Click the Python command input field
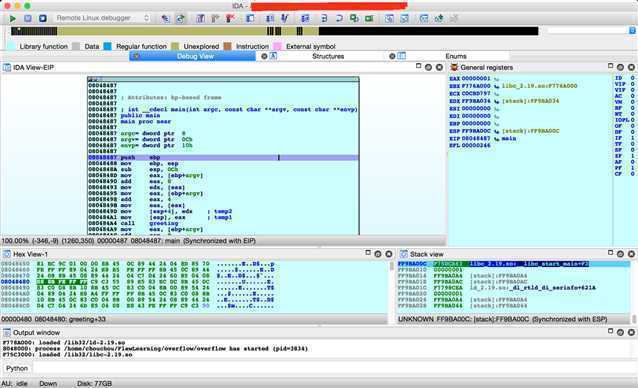Screen dimensions: 638x388 (x=334, y=368)
